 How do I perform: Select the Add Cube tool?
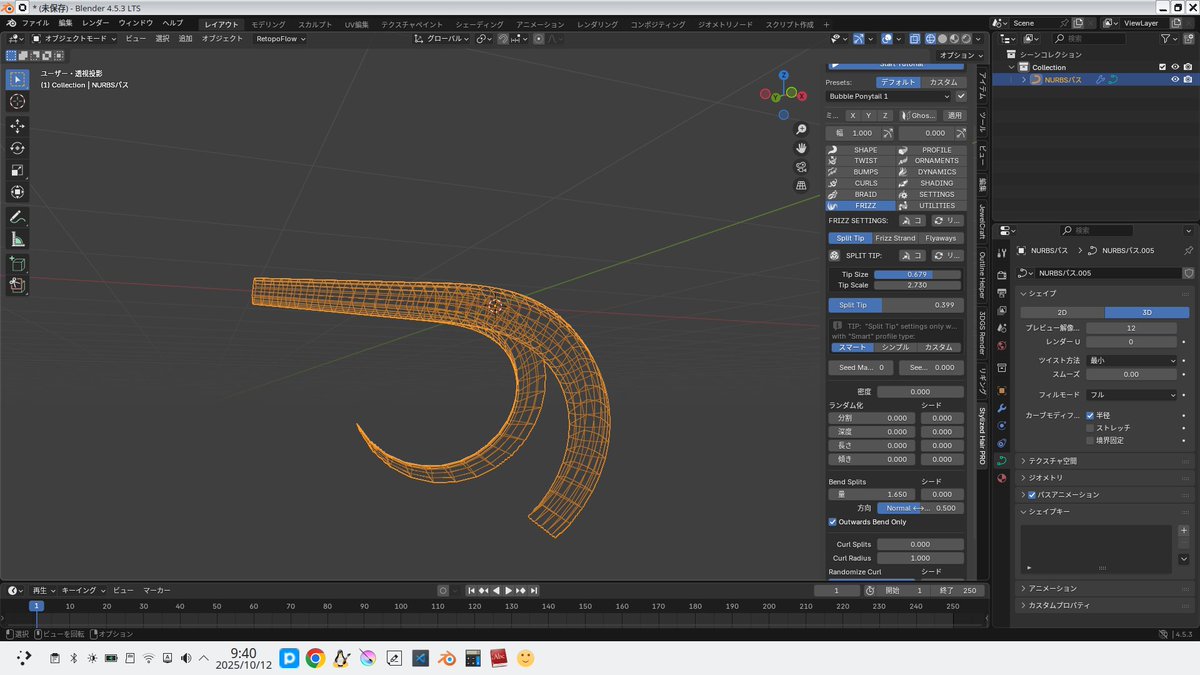[x=17, y=264]
